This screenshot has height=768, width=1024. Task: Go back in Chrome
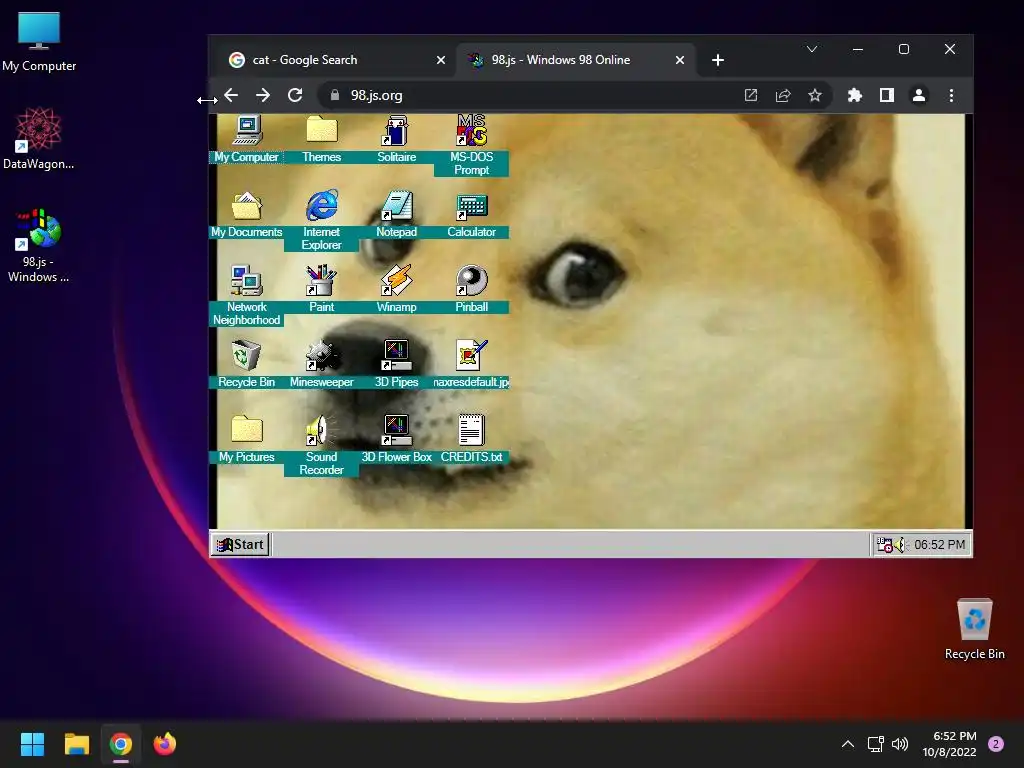pos(231,95)
